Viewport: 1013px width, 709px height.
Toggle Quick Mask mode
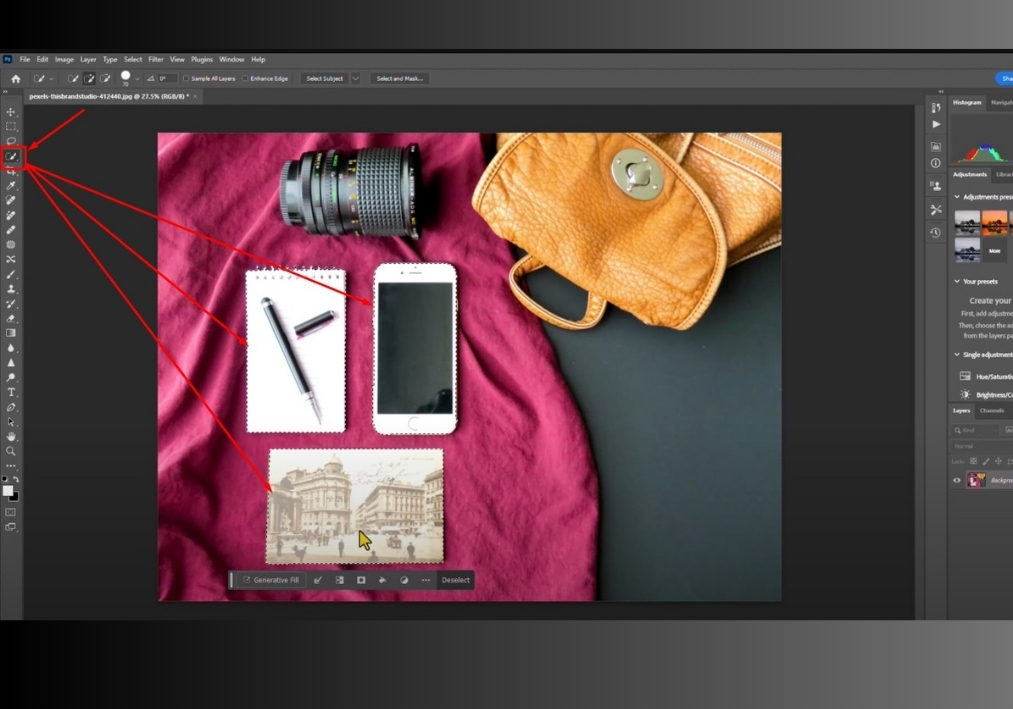tap(11, 513)
